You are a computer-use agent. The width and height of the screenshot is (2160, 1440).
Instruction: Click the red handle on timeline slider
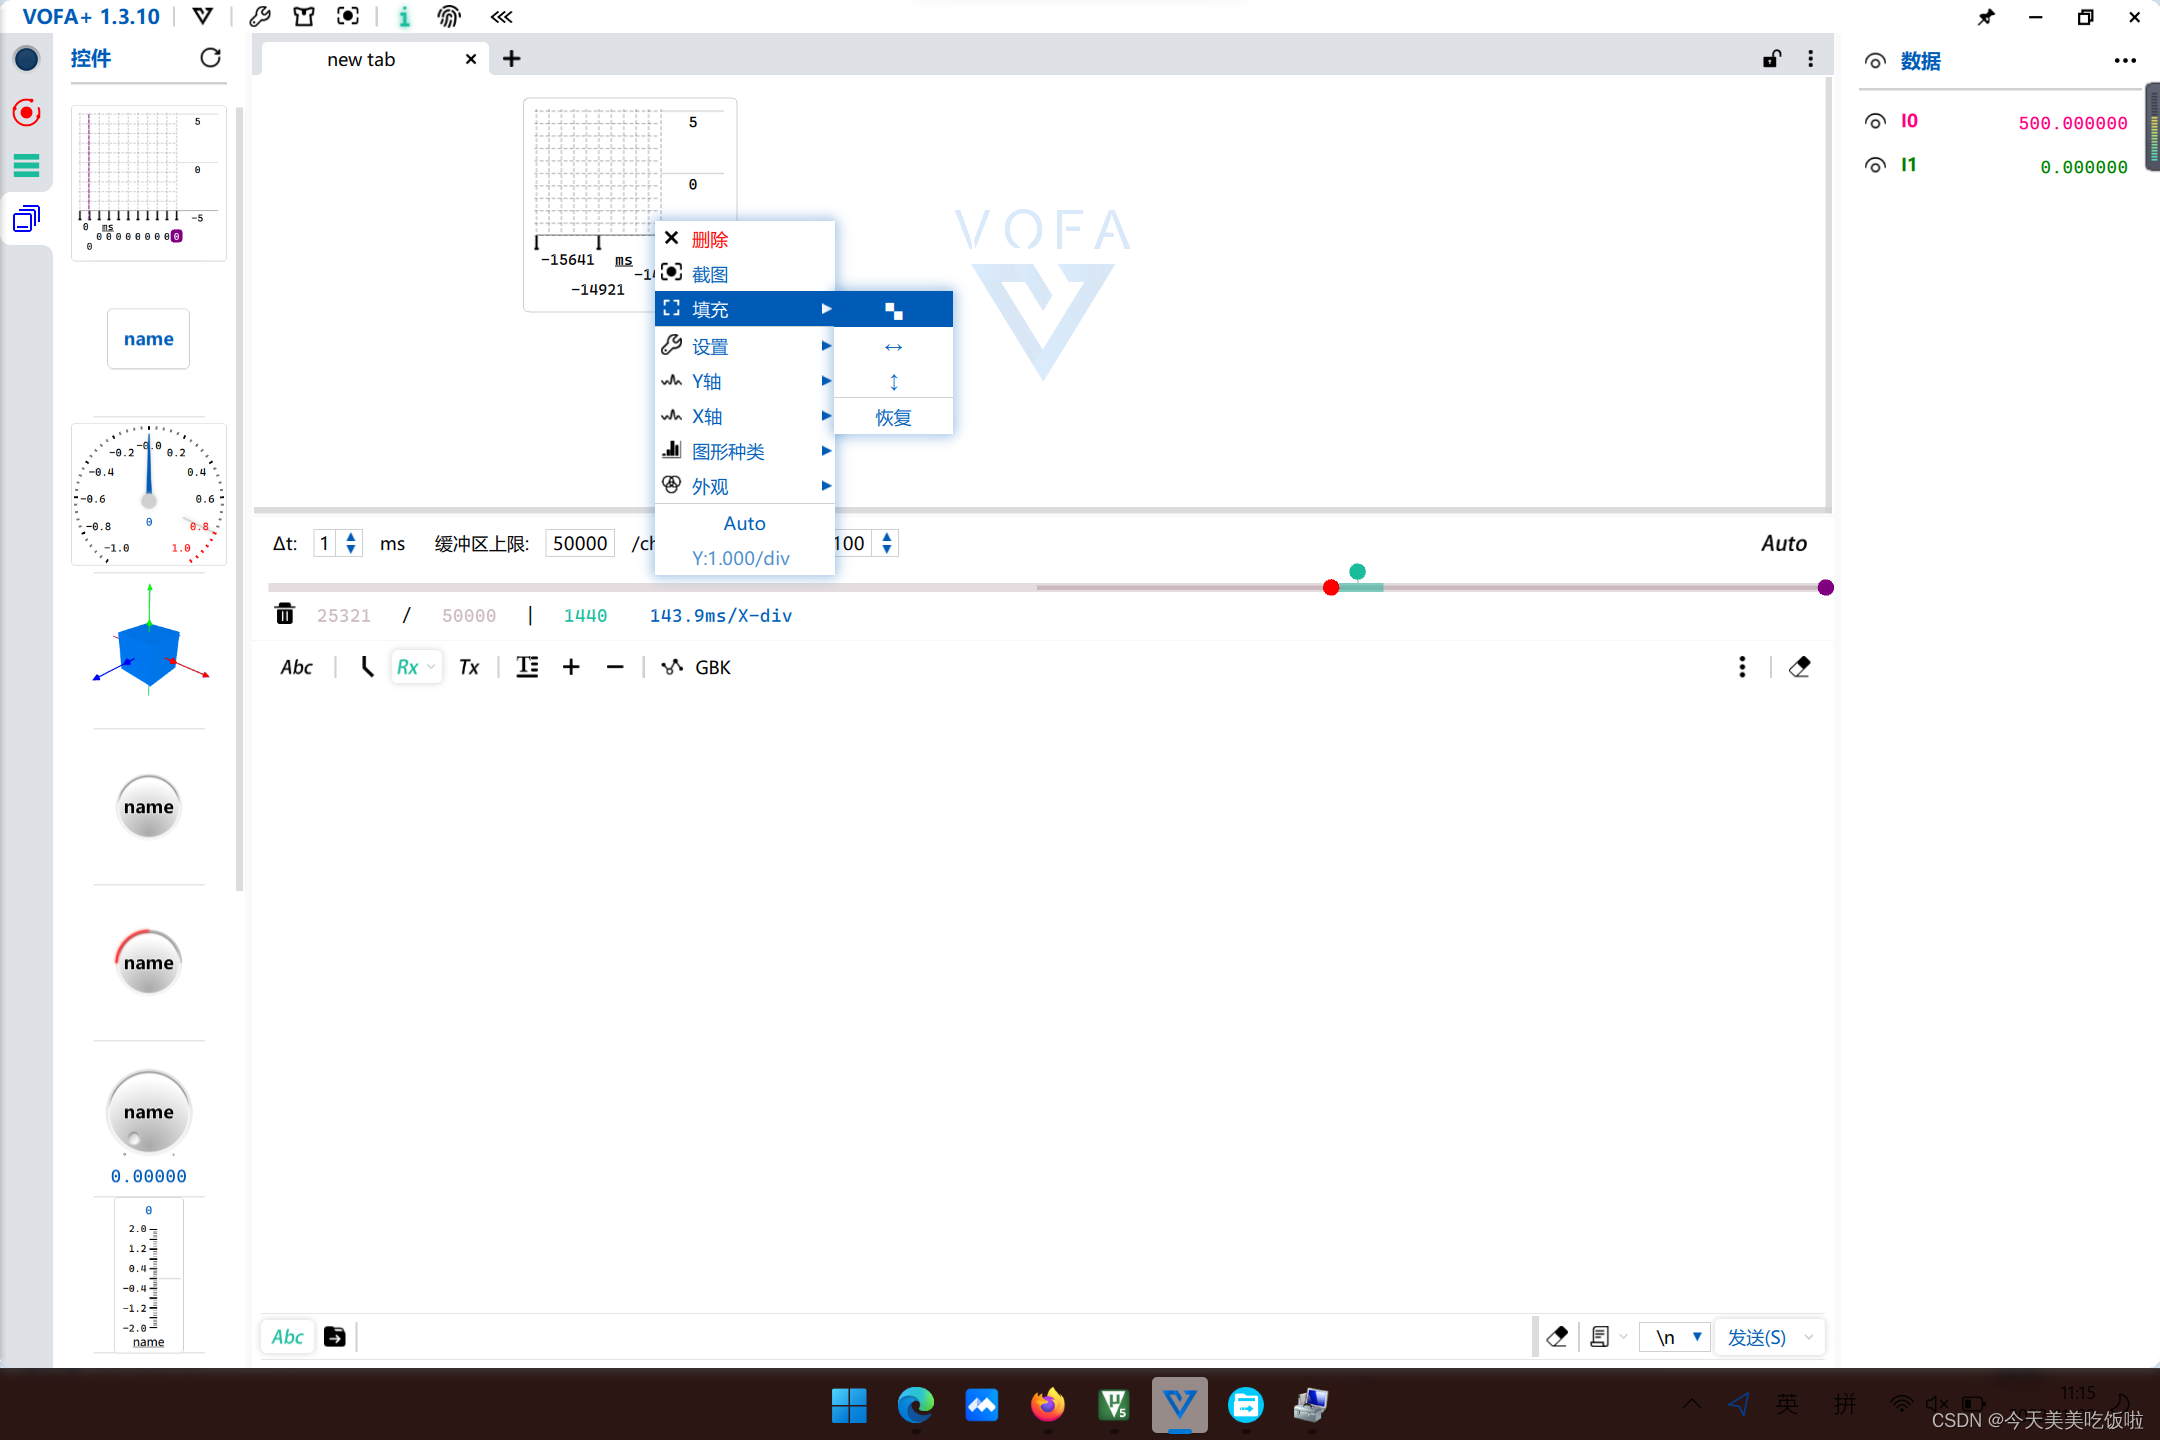pos(1330,588)
